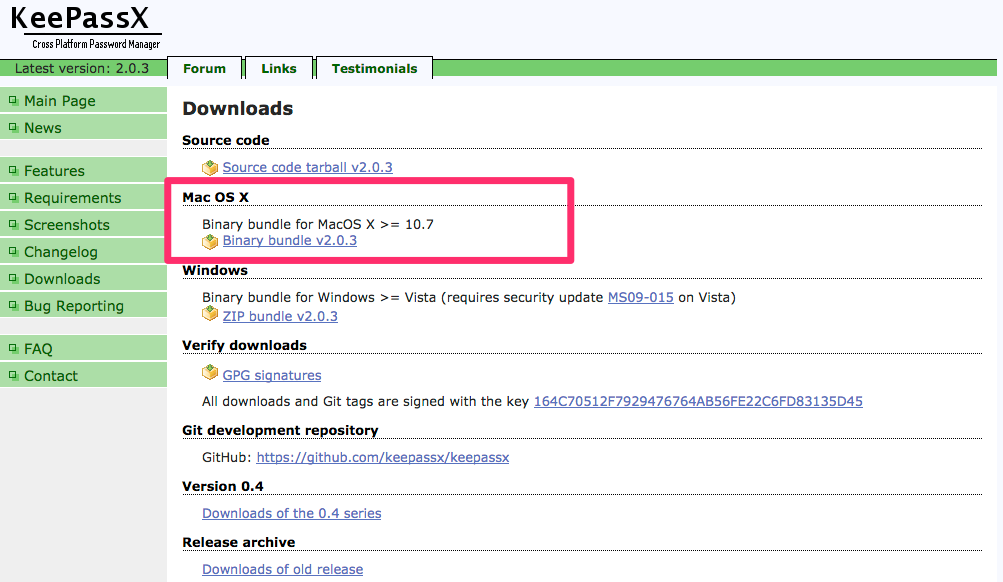Open Downloads of the 0.4 series

tap(292, 513)
